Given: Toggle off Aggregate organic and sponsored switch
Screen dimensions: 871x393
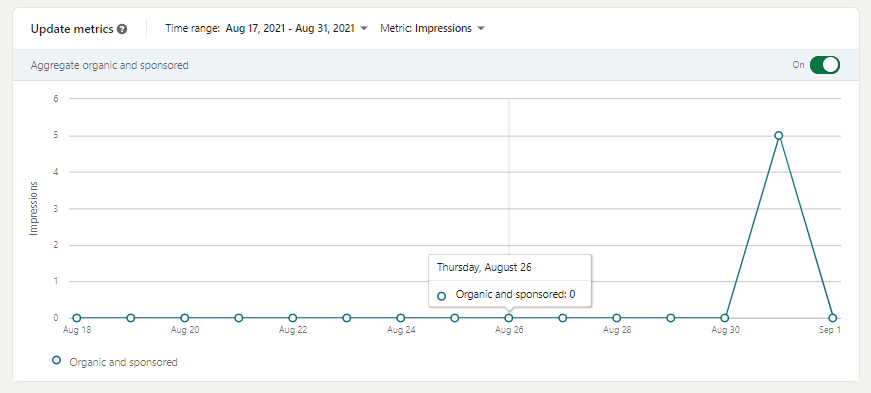Looking at the screenshot, I should click(x=825, y=65).
